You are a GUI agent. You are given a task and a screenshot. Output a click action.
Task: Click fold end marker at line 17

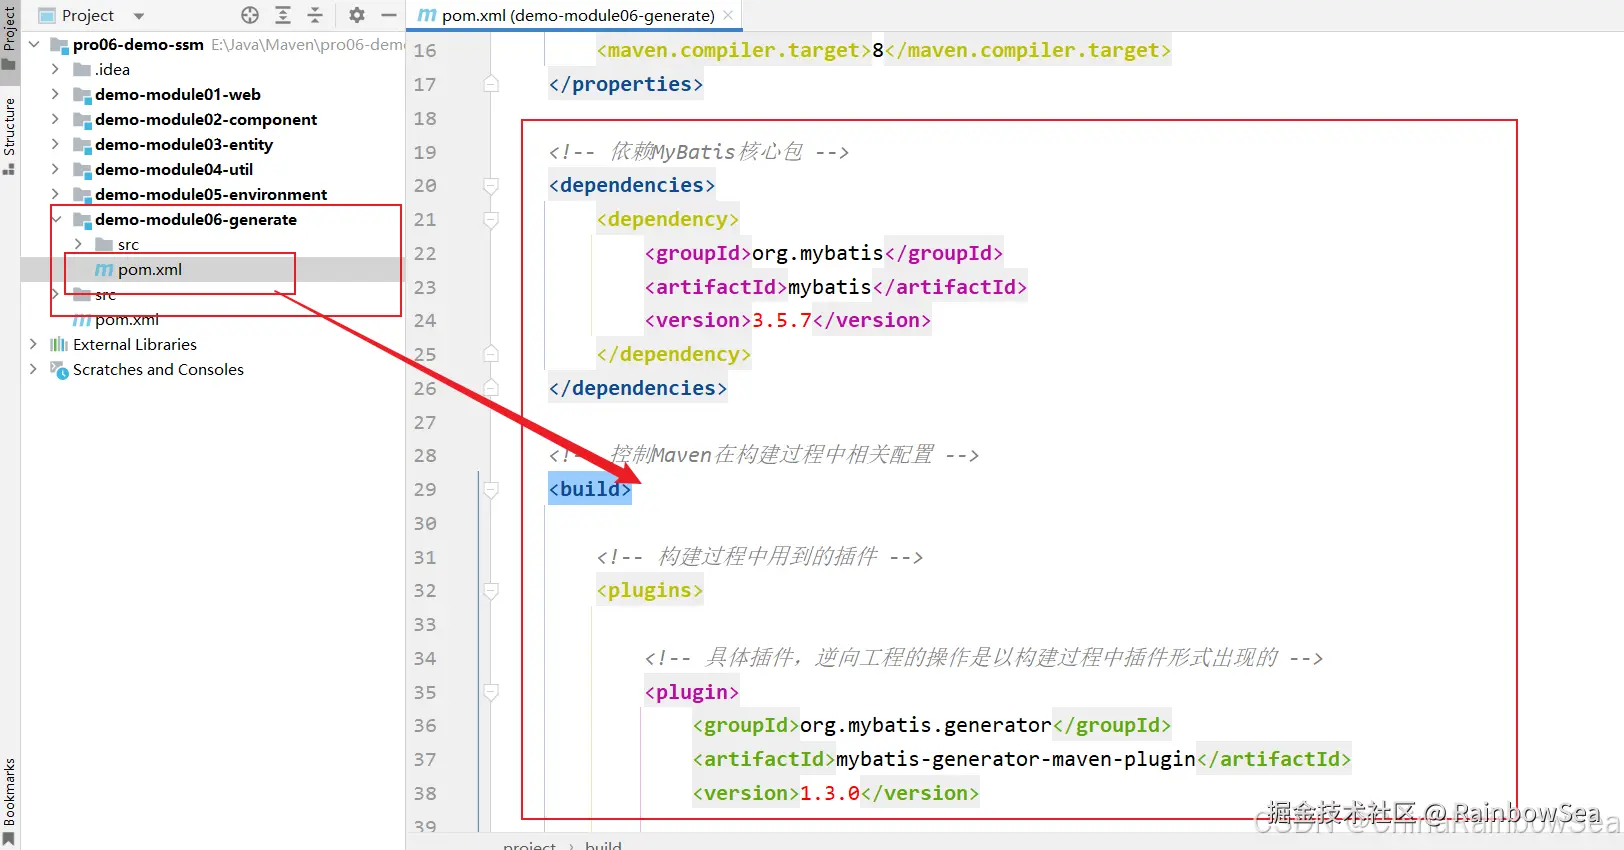coord(491,84)
